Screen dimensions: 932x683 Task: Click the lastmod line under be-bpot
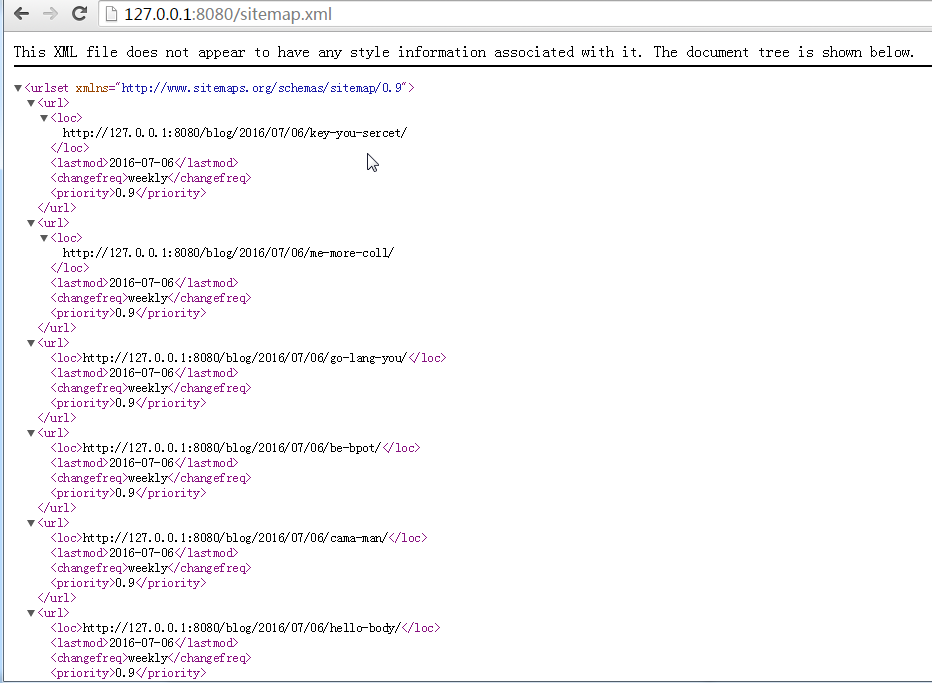[144, 462]
